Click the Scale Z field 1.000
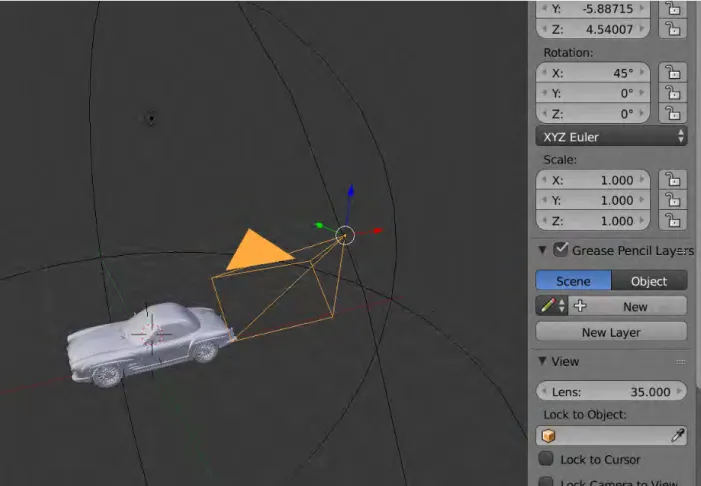701x486 pixels. click(x=593, y=220)
